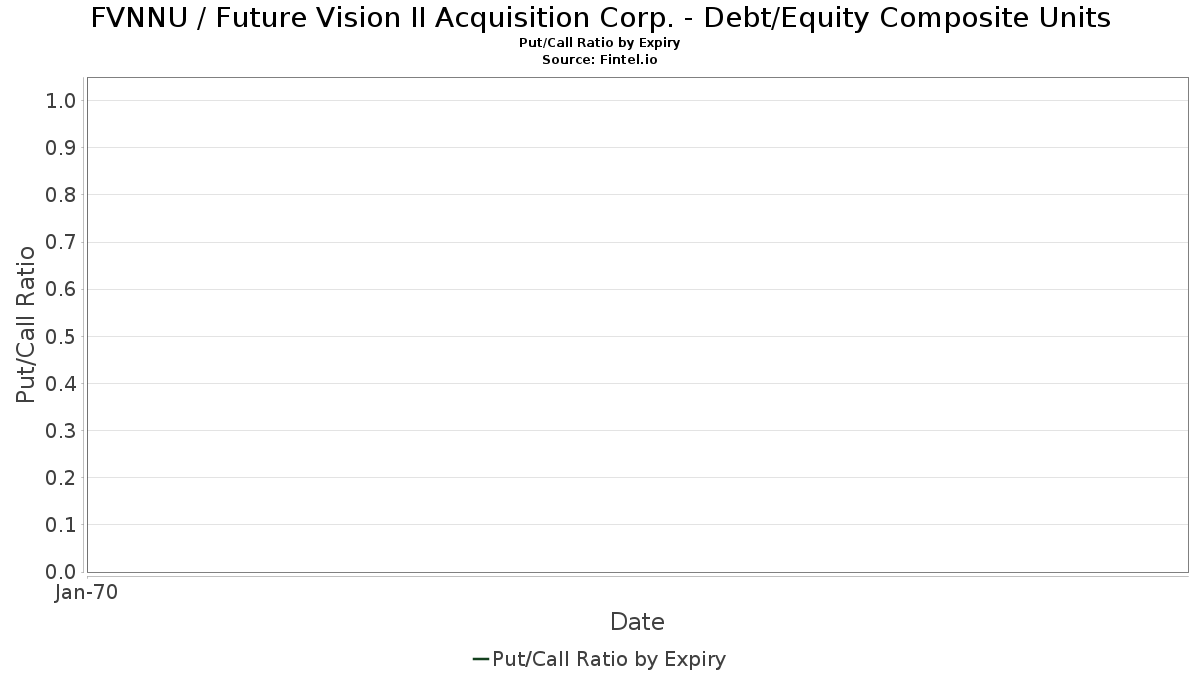1200x675 pixels.
Task: Click the 0.4 y-axis label
Action: point(61,383)
